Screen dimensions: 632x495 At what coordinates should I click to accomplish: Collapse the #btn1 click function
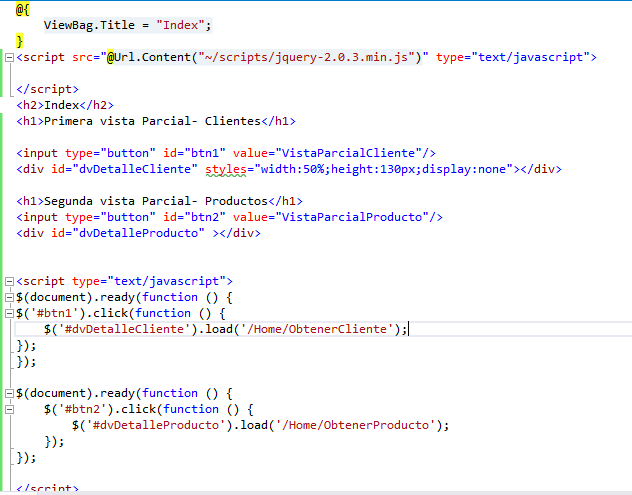tap(9, 313)
